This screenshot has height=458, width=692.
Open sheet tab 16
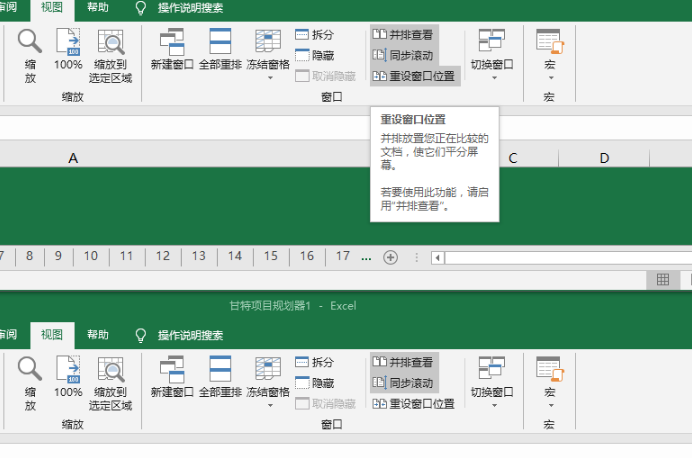[307, 256]
